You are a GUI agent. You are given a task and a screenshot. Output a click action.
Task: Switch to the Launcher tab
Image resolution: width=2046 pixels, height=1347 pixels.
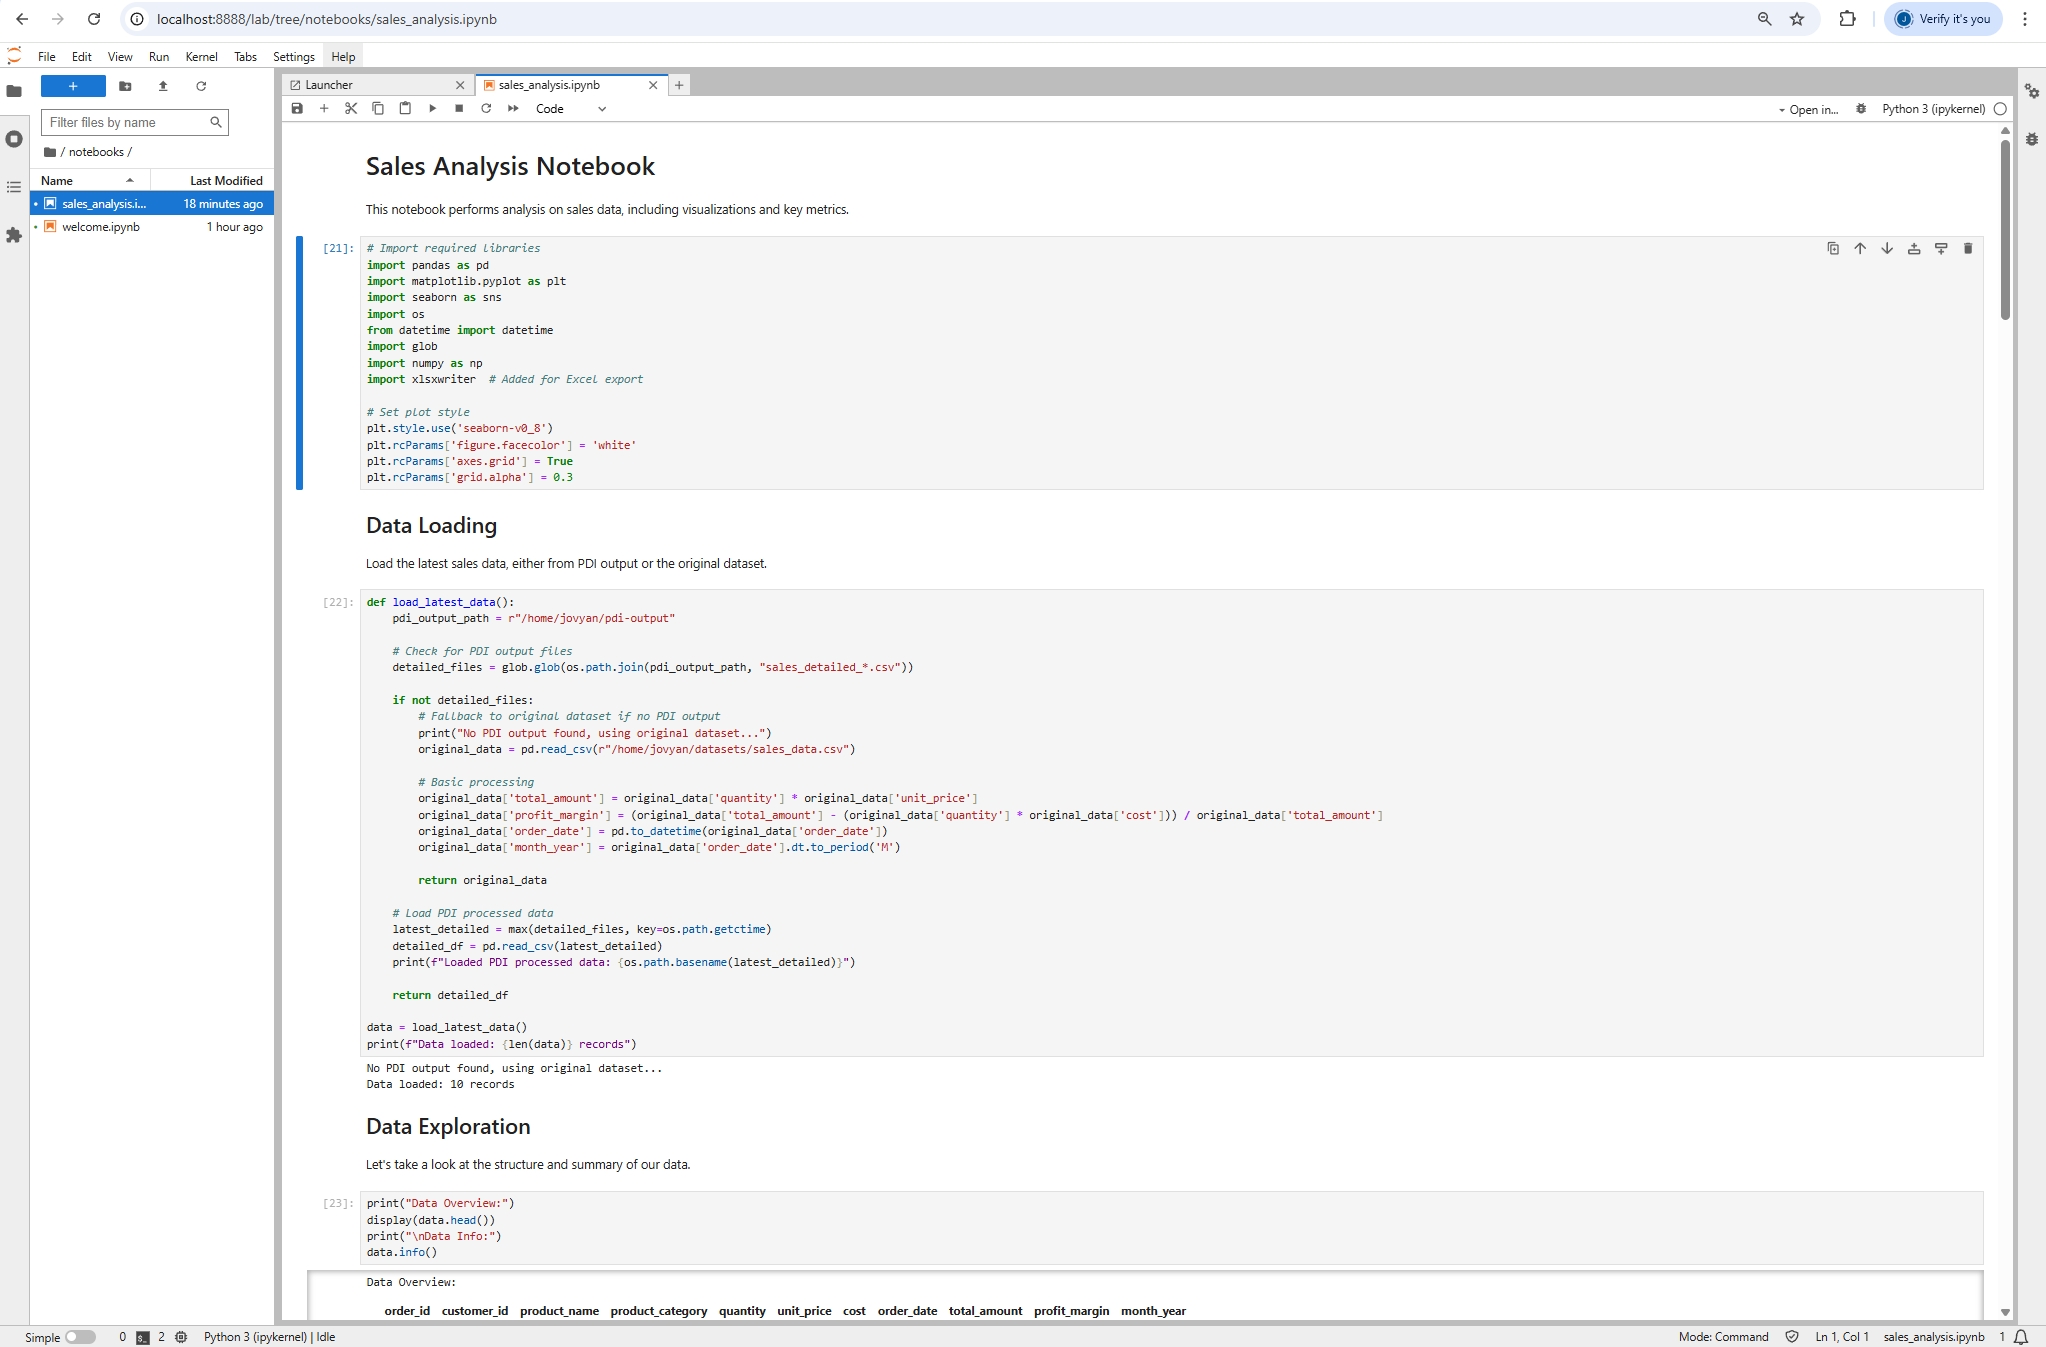[x=330, y=85]
